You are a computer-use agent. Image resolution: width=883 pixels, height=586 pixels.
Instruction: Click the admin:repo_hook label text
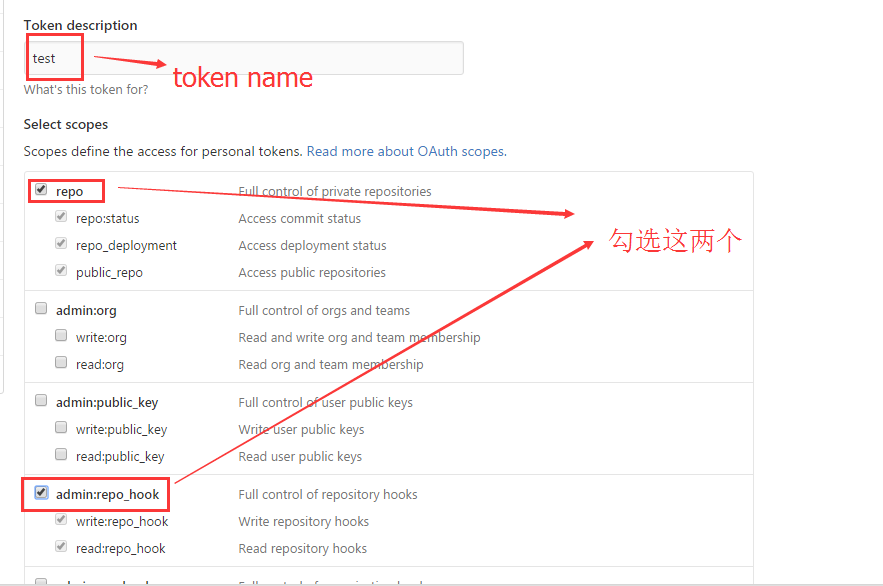coord(108,494)
